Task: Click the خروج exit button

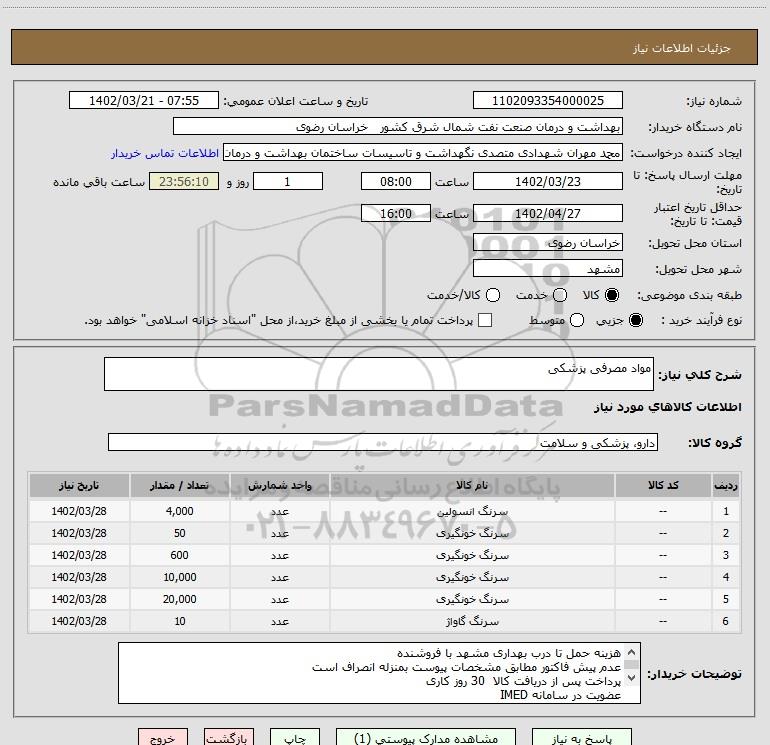Action: click(x=163, y=738)
